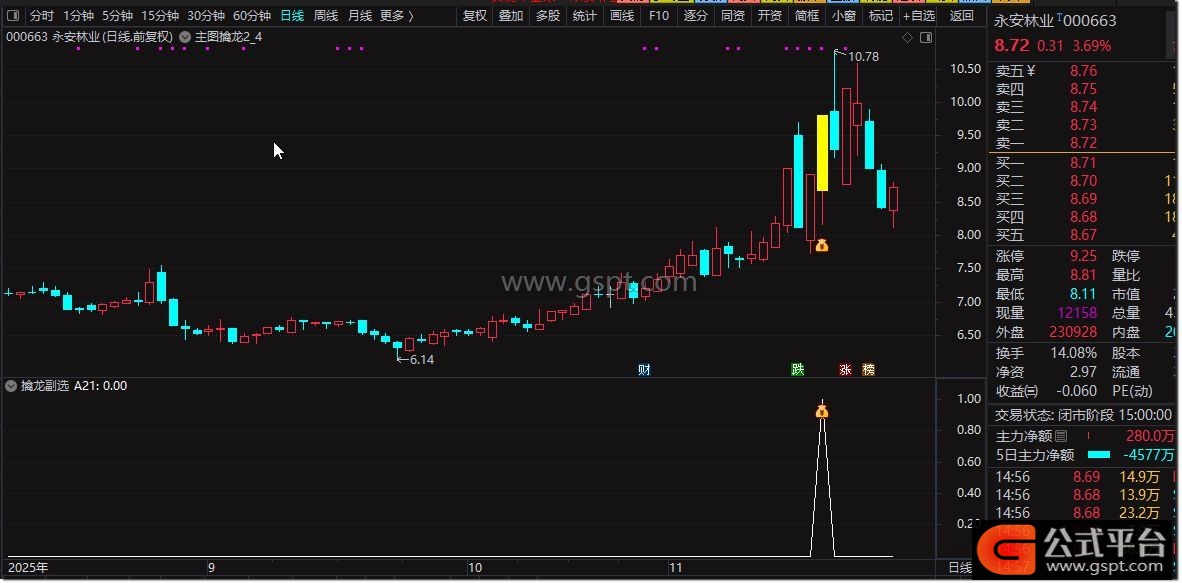Click the money bag signal on candlestick chart
Screen dimensions: 1182x583
(x=822, y=245)
